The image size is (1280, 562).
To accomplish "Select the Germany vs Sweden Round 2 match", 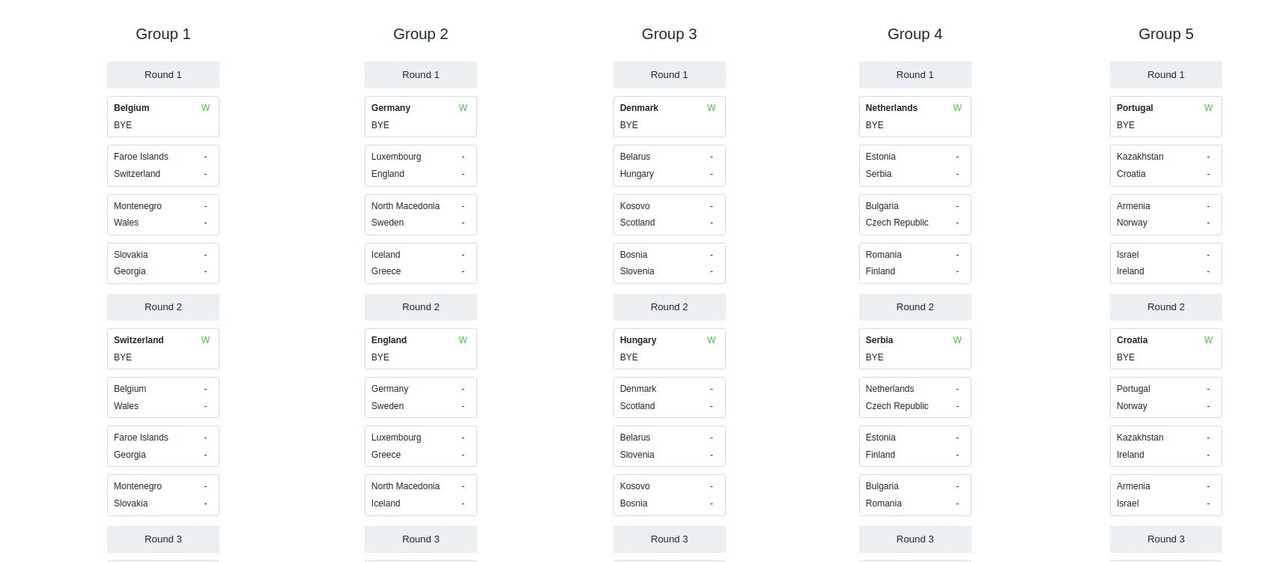I will (x=420, y=397).
